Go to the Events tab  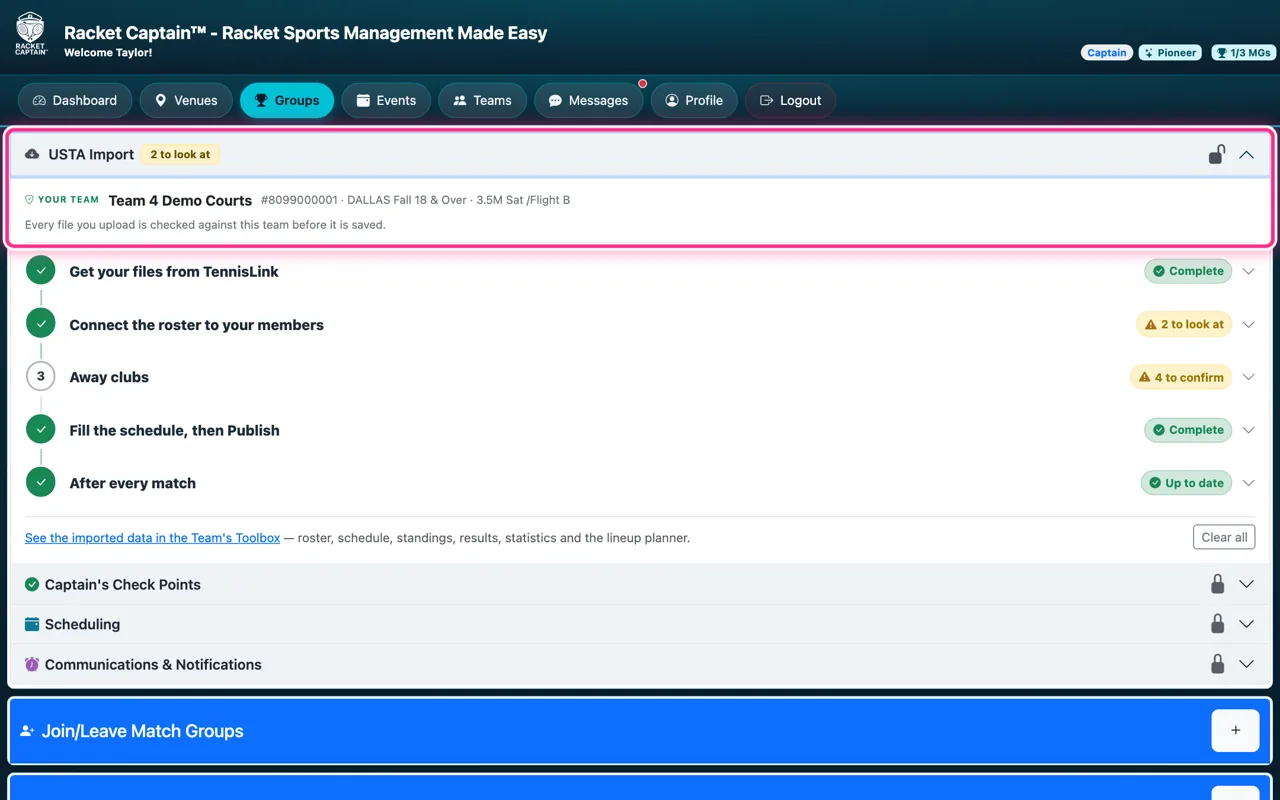386,100
